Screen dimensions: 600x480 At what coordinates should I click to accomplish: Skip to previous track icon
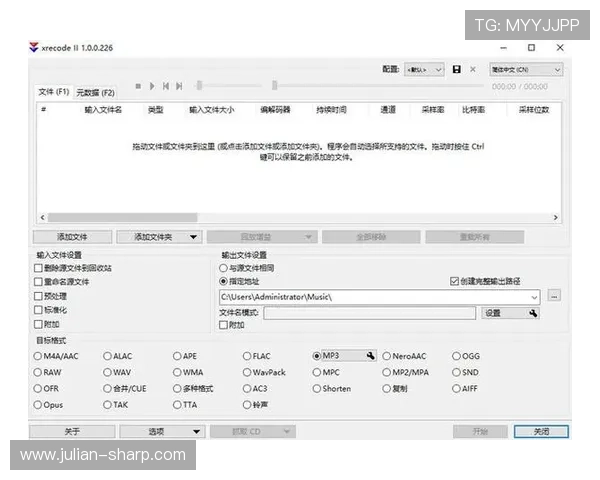[x=166, y=86]
